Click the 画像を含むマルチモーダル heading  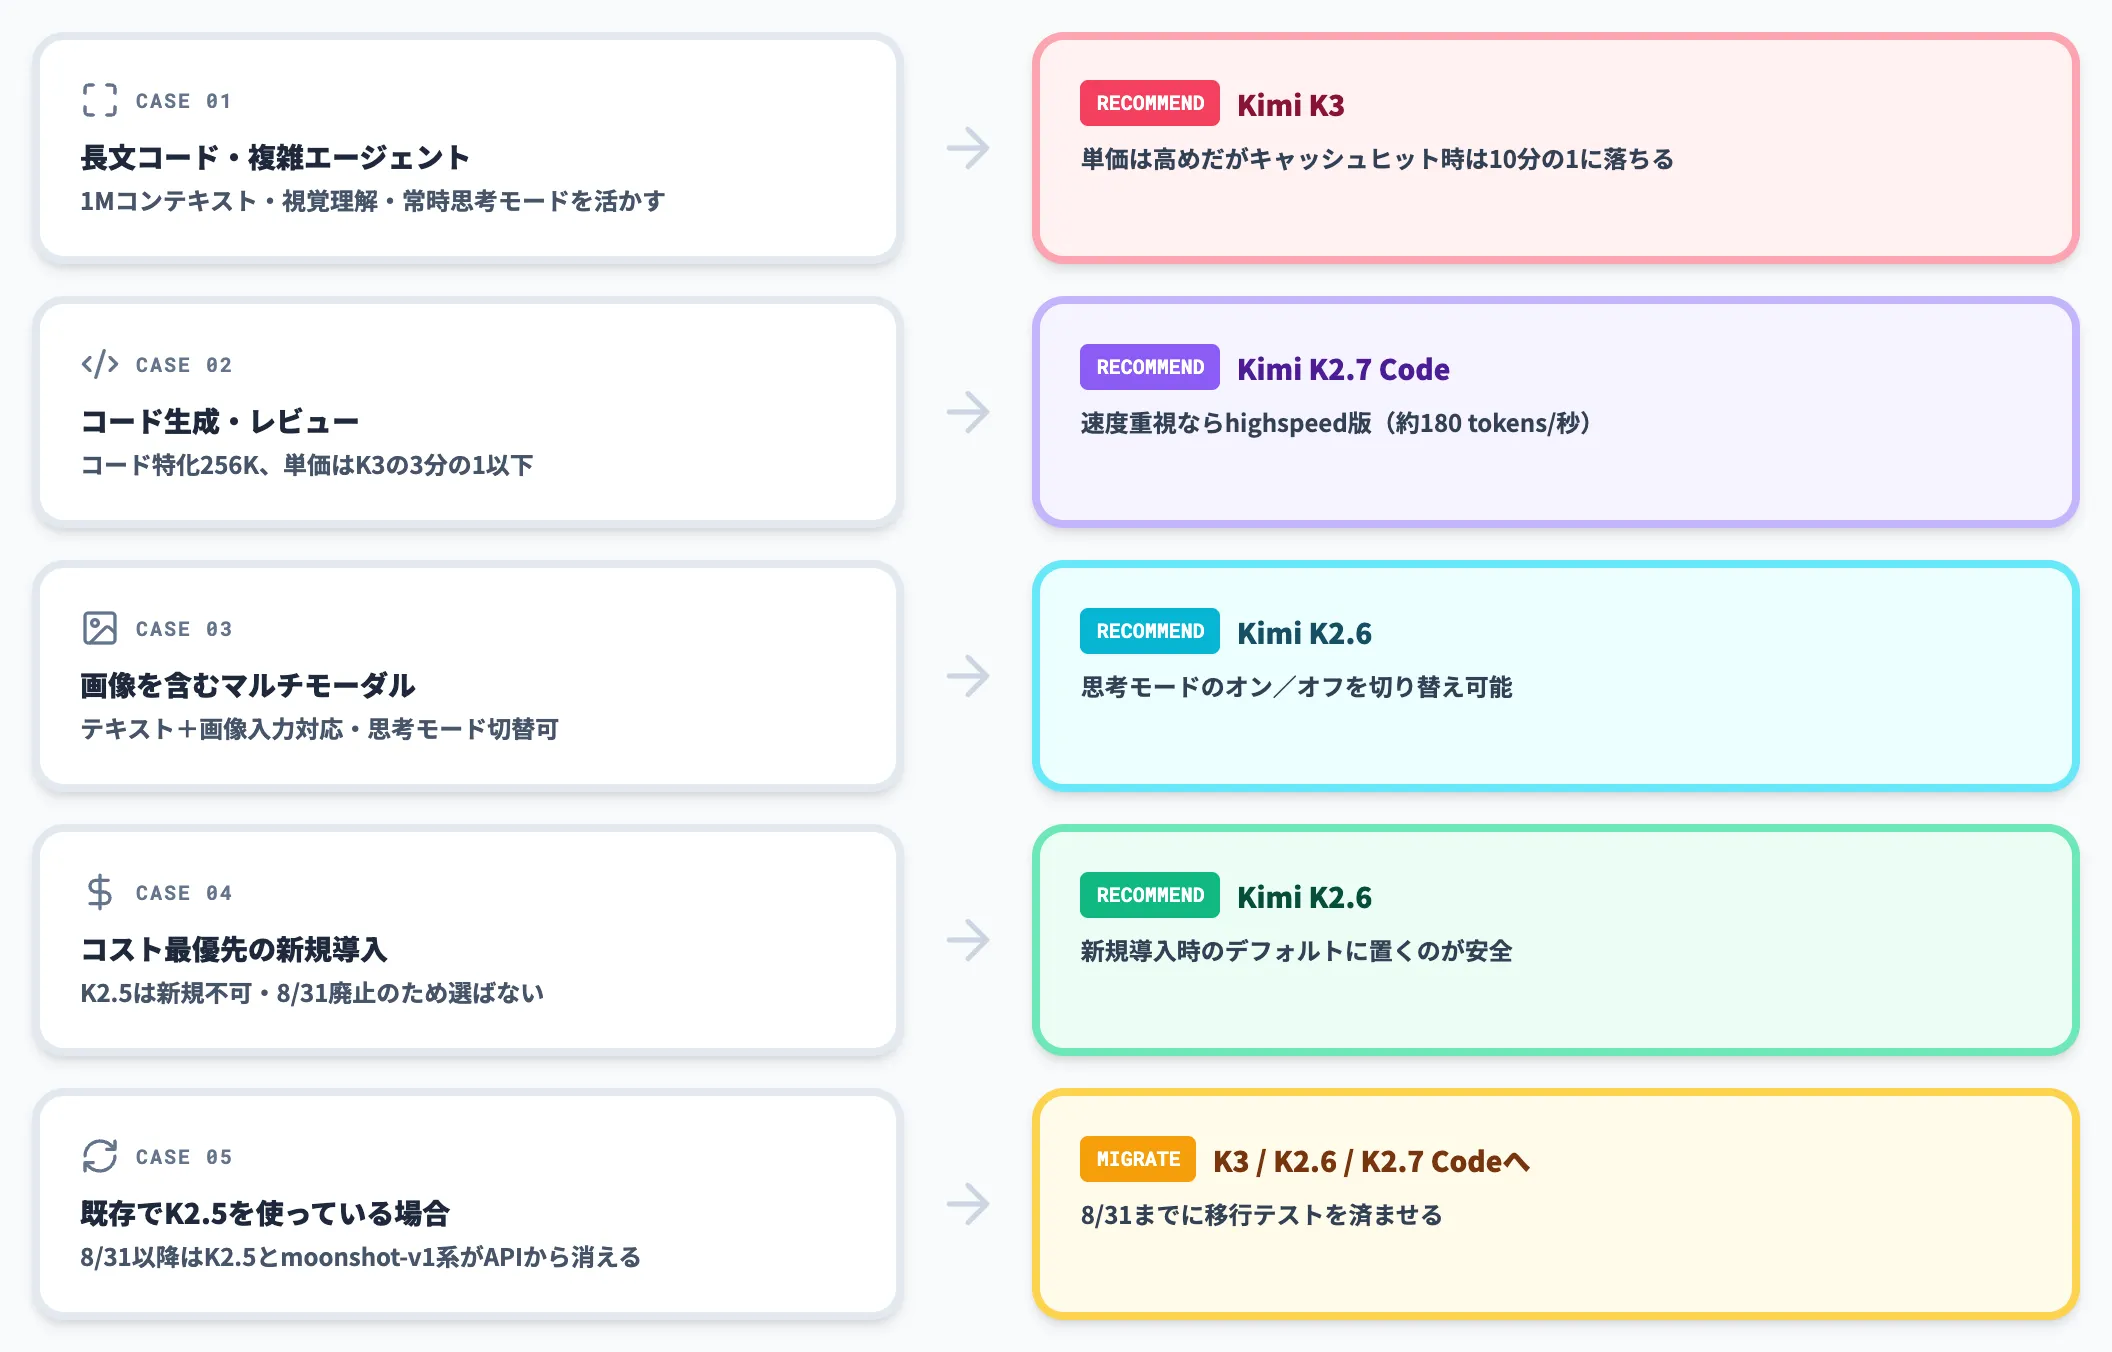(248, 685)
